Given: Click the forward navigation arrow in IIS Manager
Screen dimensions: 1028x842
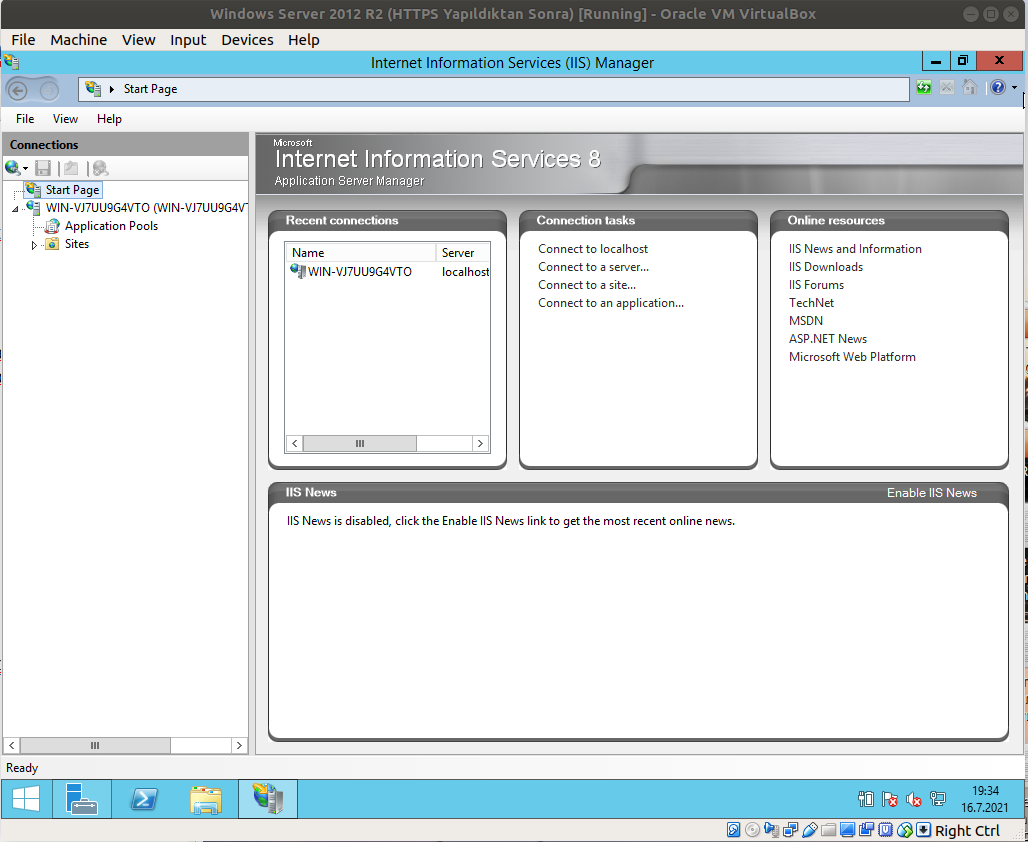Looking at the screenshot, I should coord(49,90).
